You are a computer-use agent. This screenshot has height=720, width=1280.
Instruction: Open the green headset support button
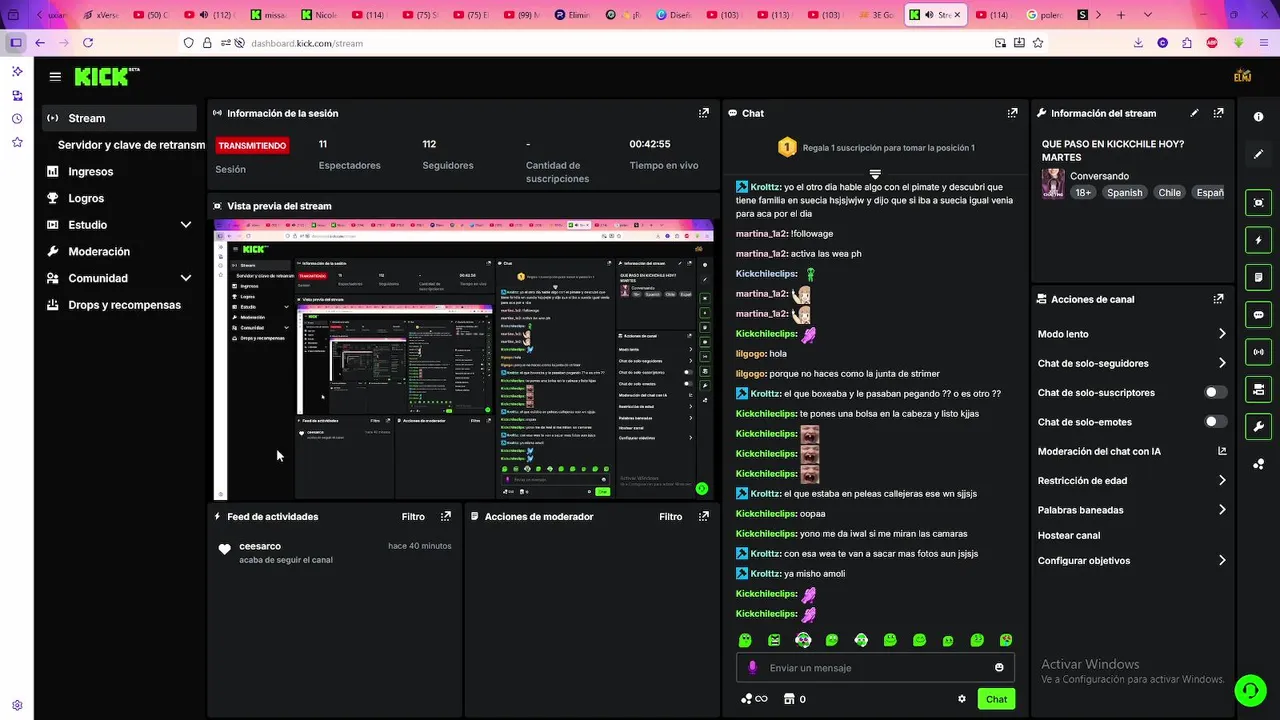[1249, 690]
